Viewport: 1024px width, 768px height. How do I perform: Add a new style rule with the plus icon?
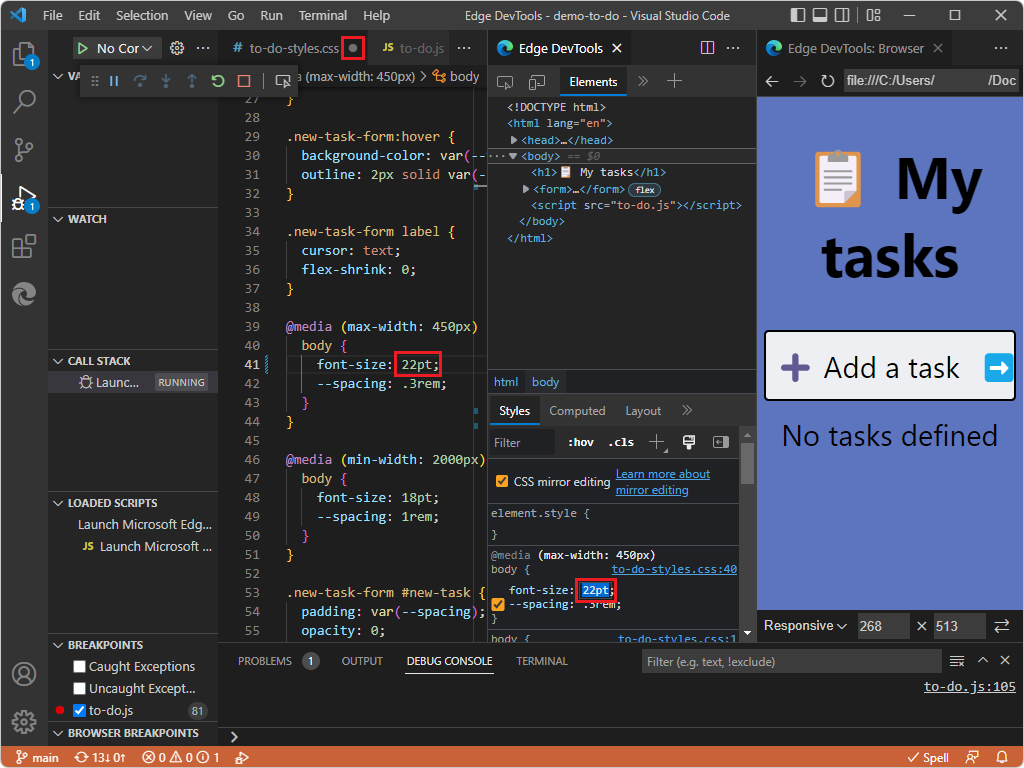pyautogui.click(x=655, y=441)
